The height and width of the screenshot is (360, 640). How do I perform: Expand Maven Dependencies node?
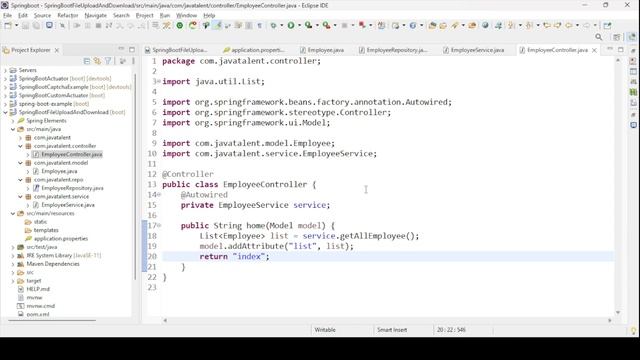click(x=13, y=264)
